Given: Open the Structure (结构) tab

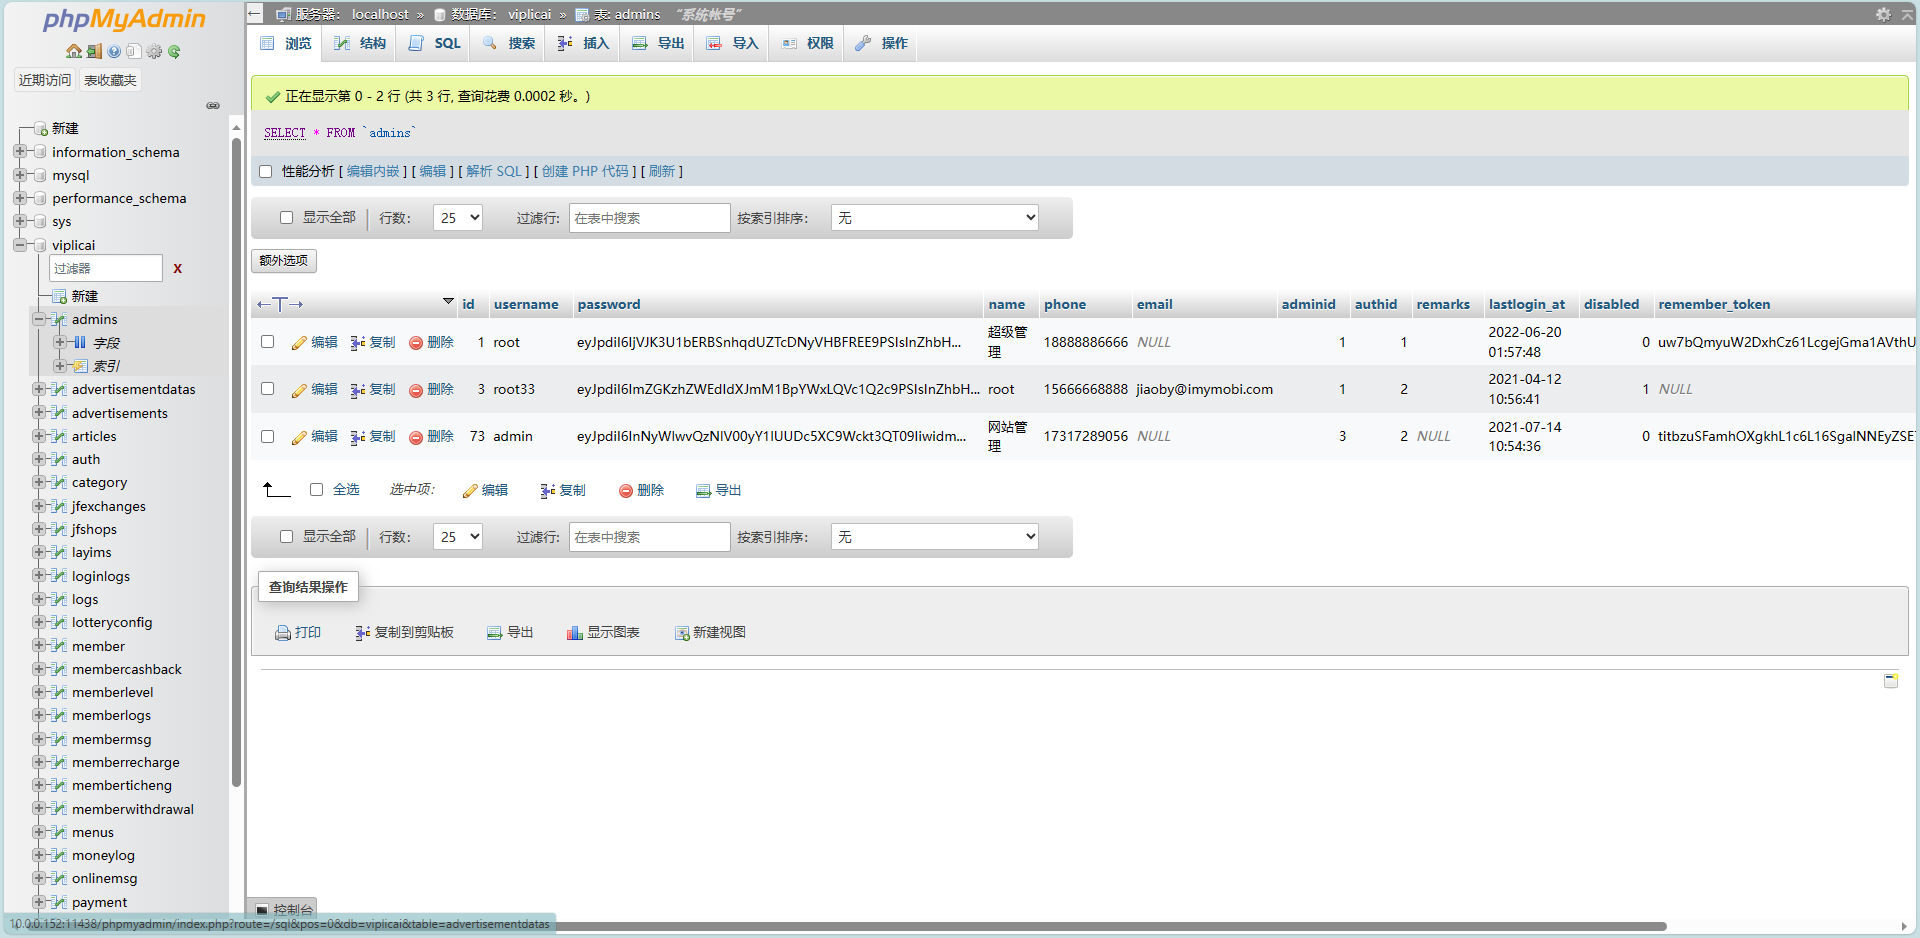Looking at the screenshot, I should pyautogui.click(x=361, y=43).
